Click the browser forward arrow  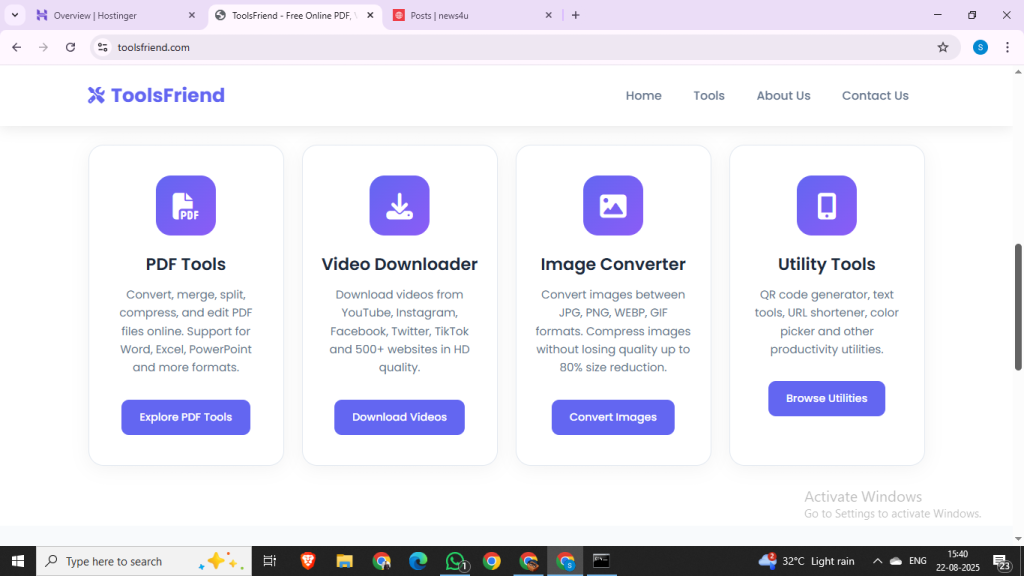coord(43,47)
